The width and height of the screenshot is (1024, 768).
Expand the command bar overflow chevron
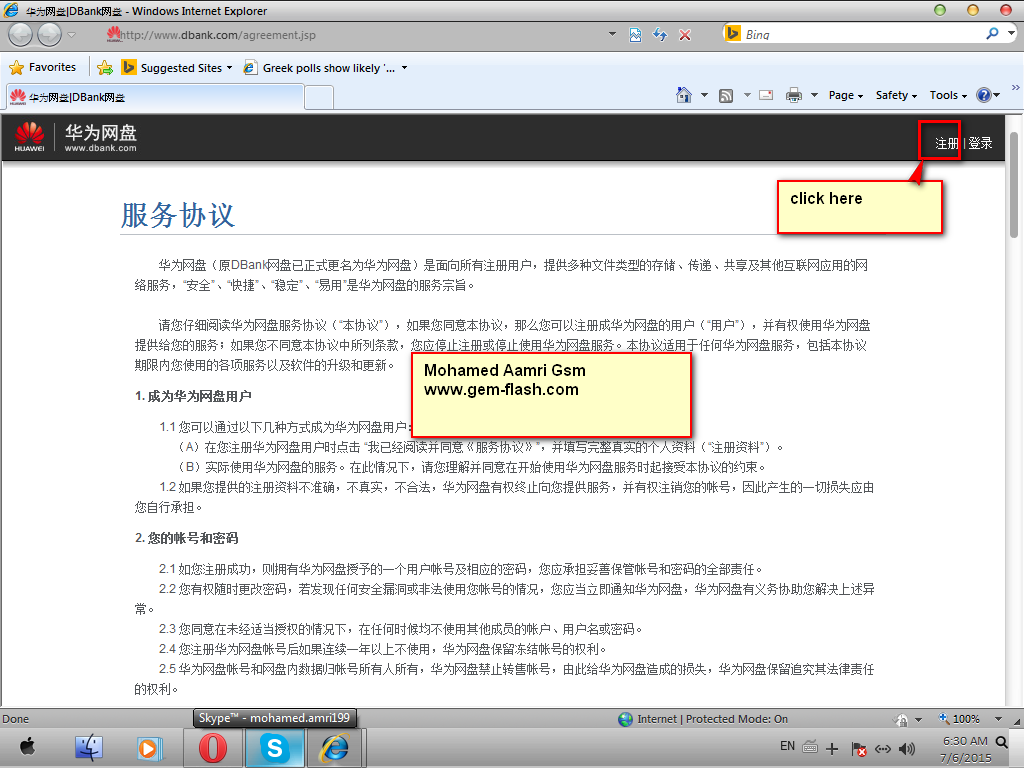click(x=1015, y=88)
